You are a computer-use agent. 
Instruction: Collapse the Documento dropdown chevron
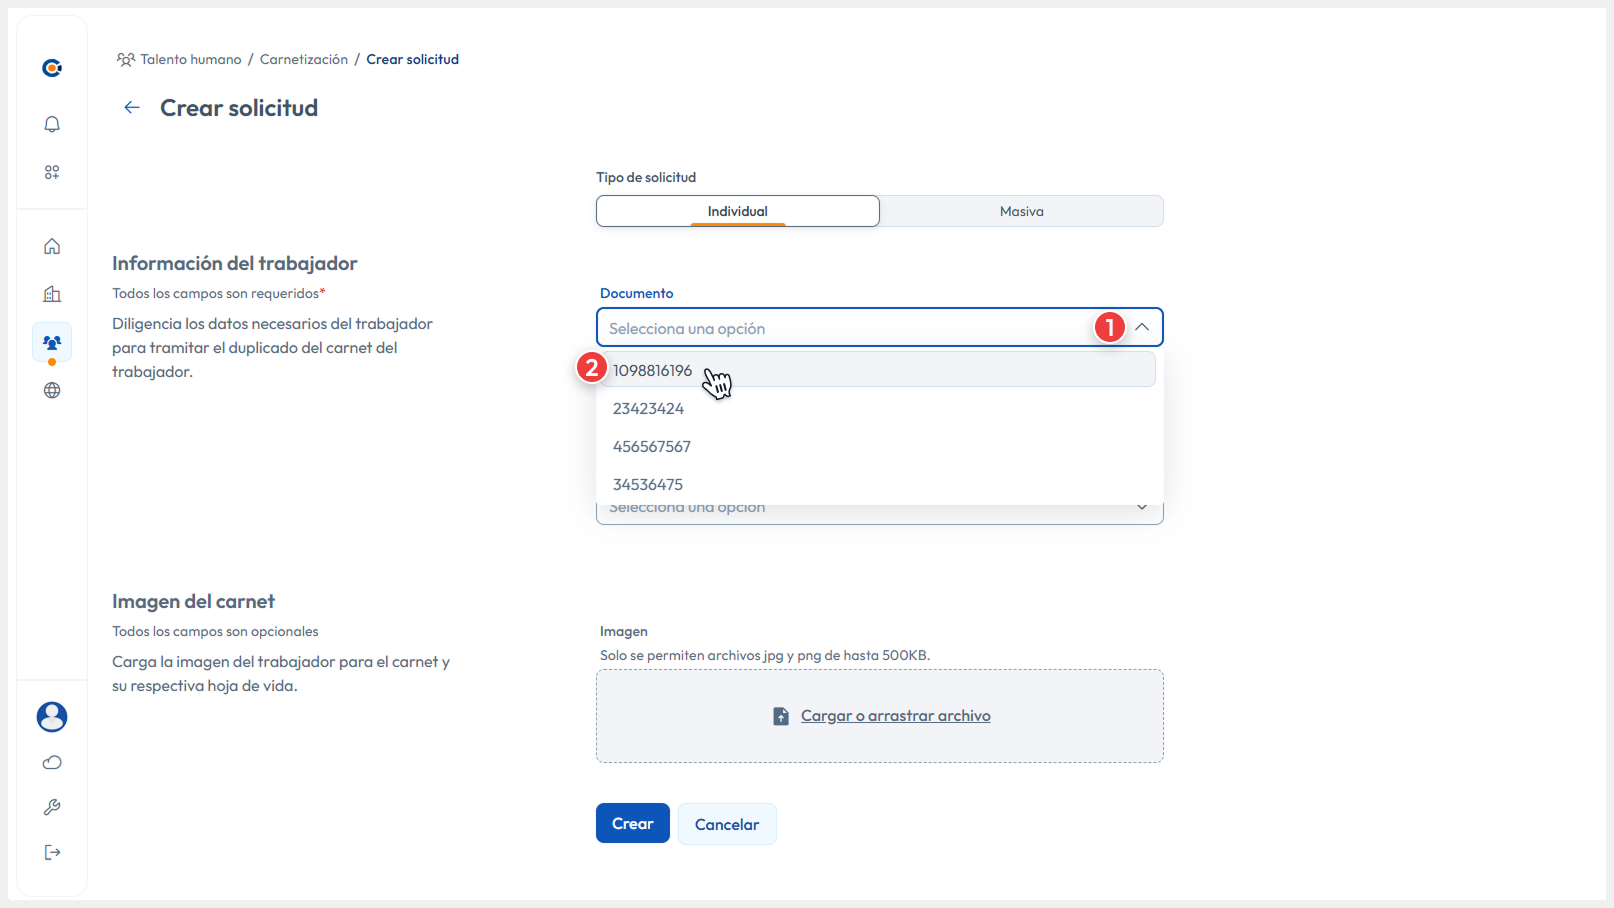point(1141,327)
